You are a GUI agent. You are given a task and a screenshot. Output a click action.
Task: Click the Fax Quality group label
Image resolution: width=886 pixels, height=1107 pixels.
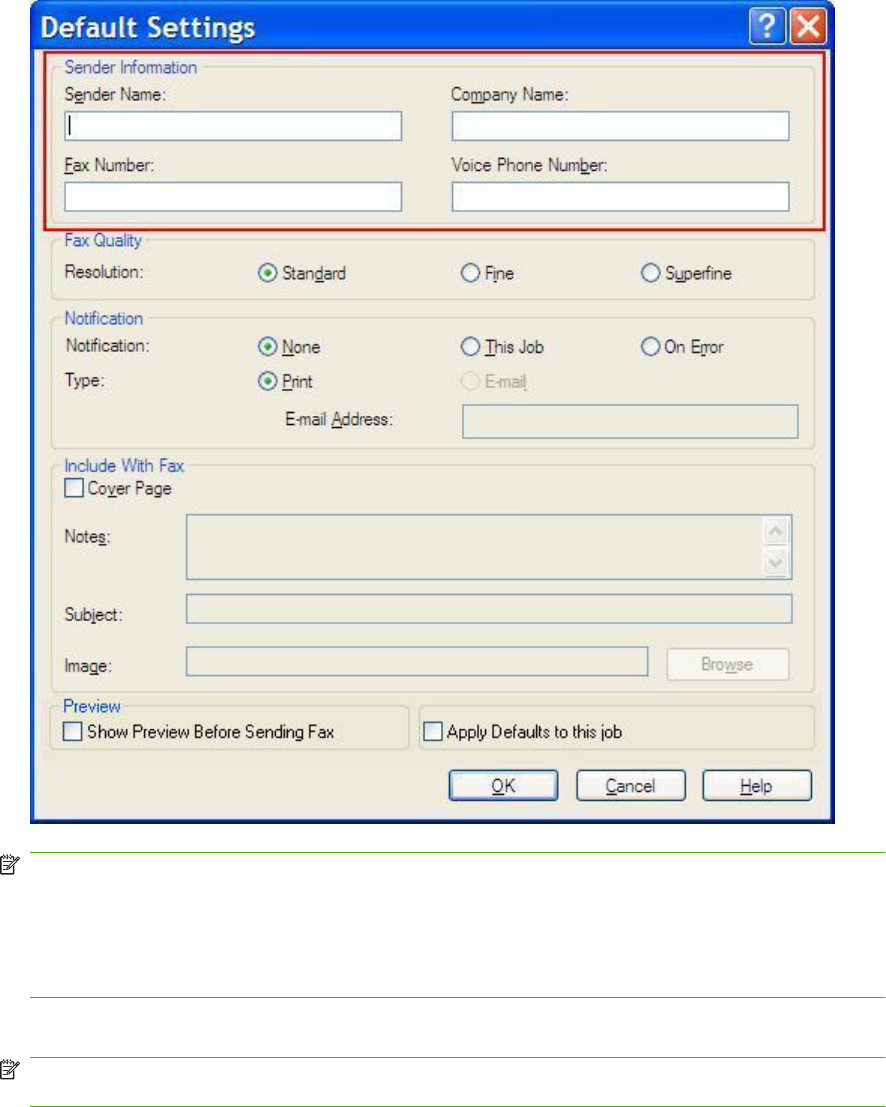pos(103,240)
